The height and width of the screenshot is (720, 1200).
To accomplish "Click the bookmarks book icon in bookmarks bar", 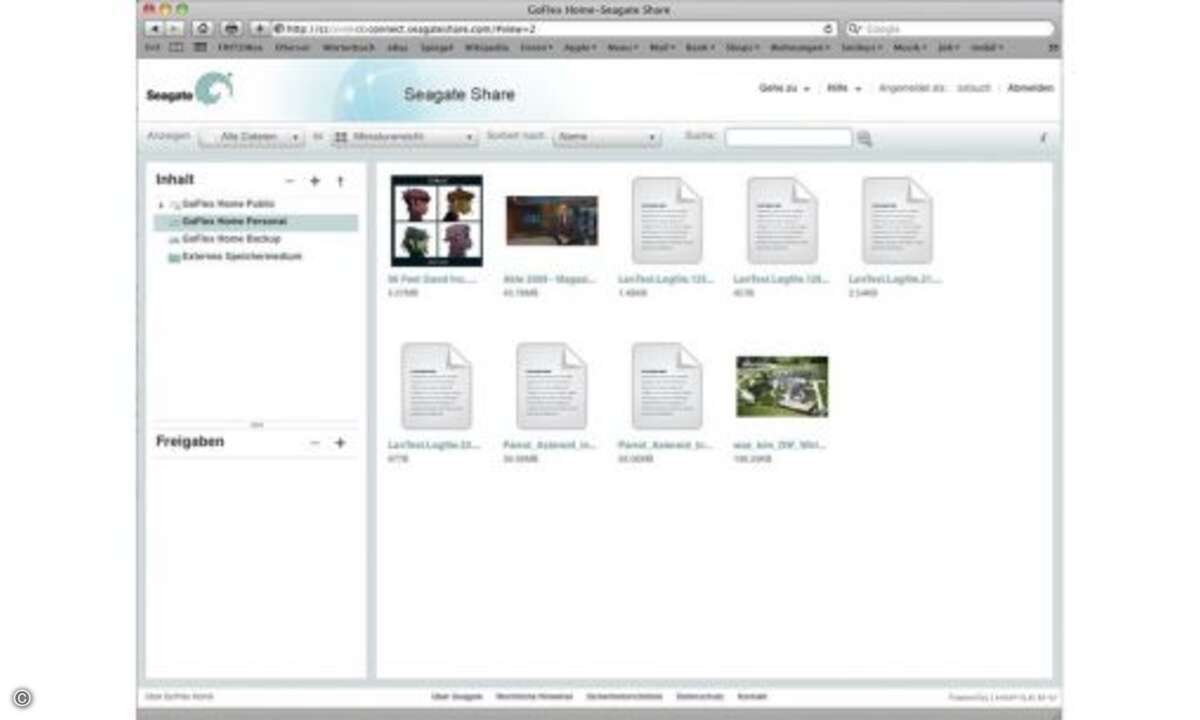I will 176,47.
